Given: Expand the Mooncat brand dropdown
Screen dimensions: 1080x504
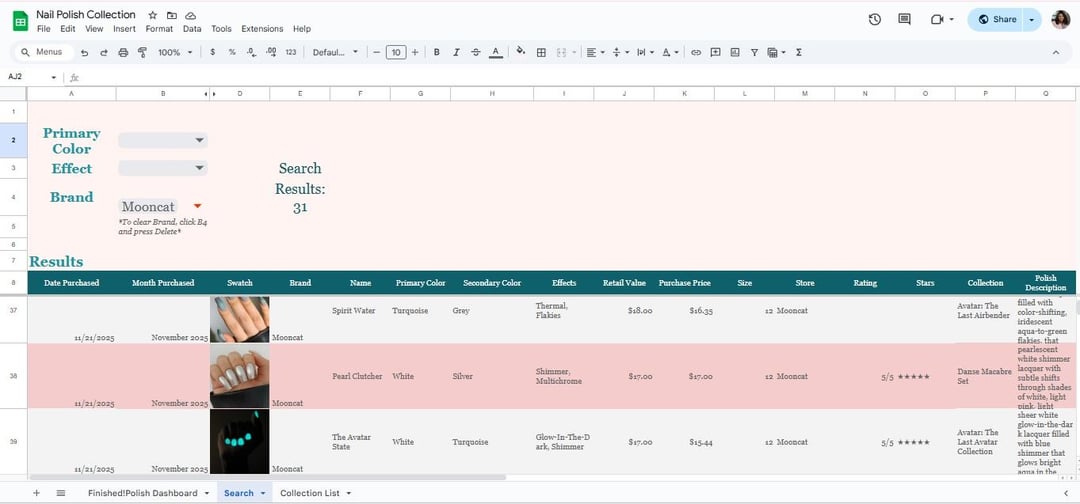Looking at the screenshot, I should (197, 206).
